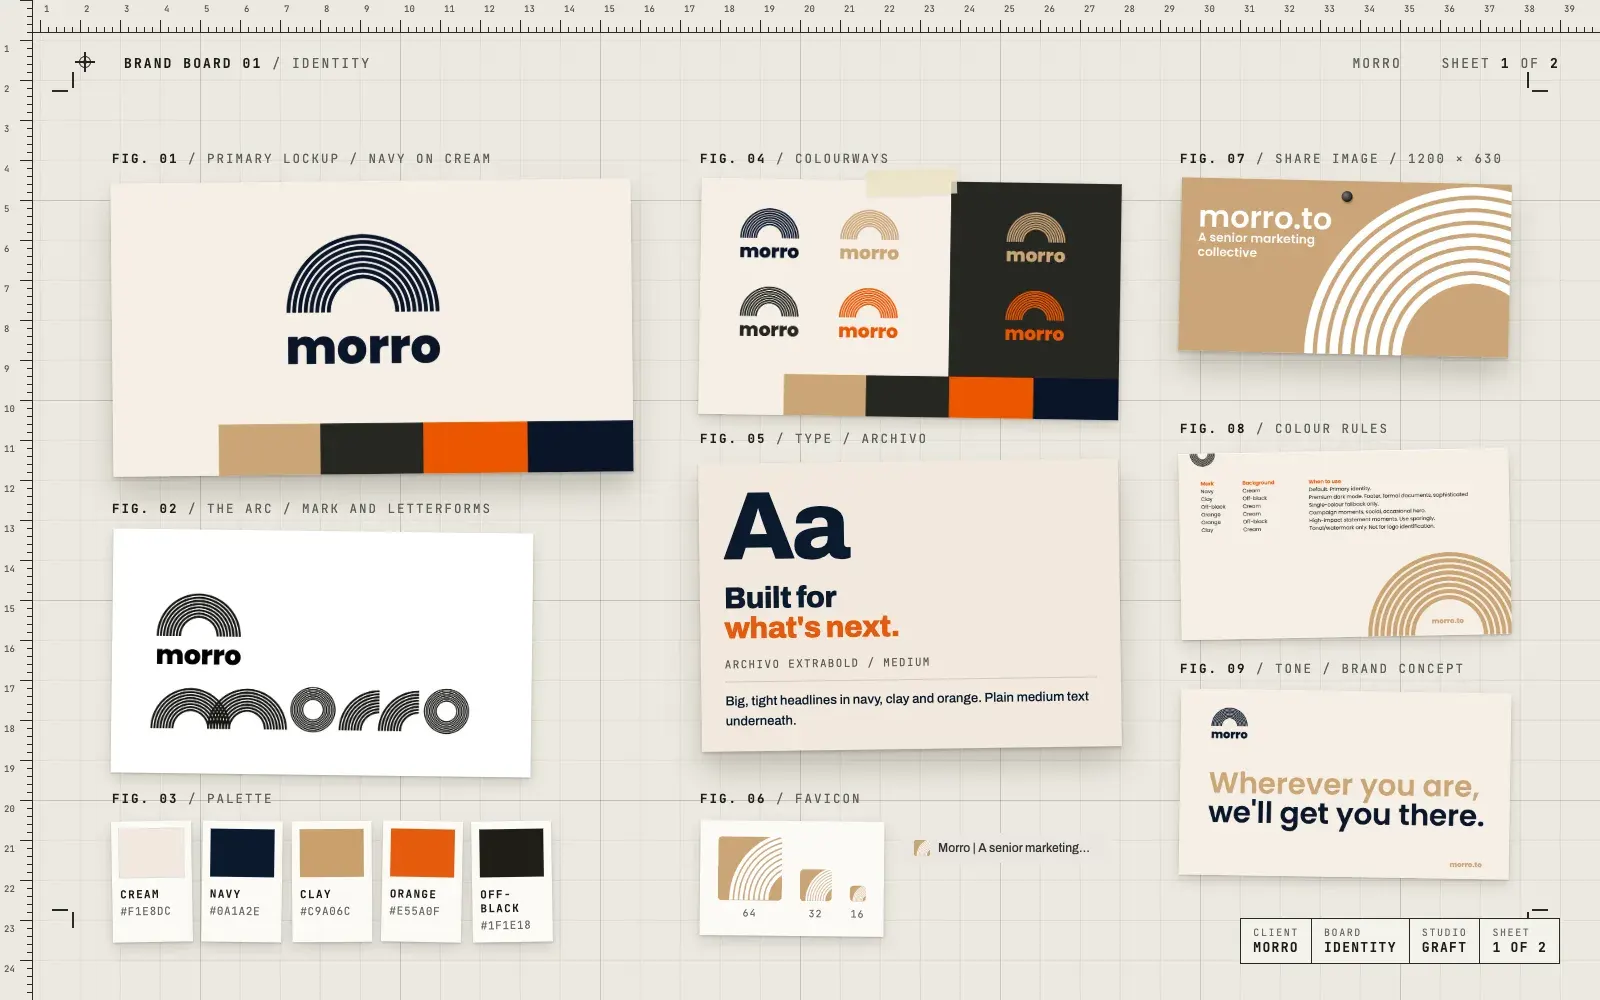Open the tone brand concept card
This screenshot has height=1000, width=1600.
(x=1345, y=784)
